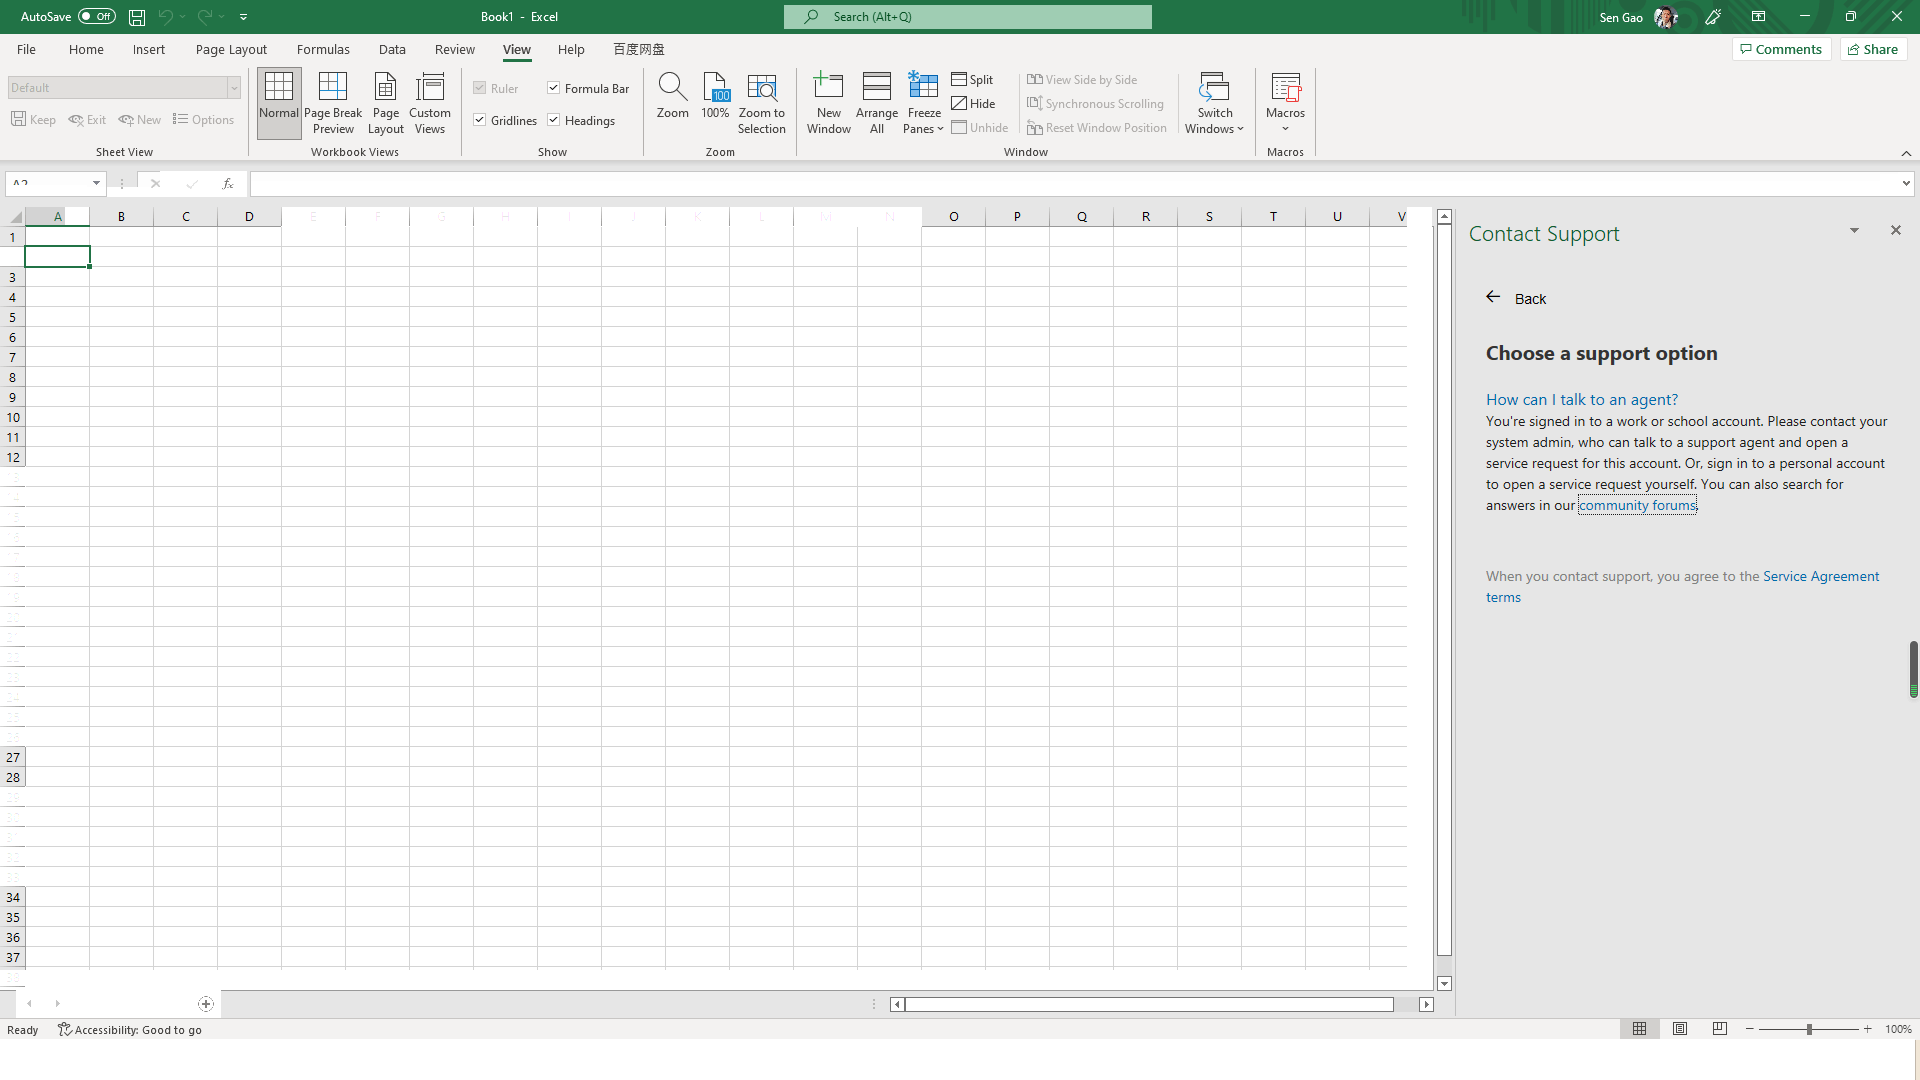Open Custom Views dialog

coord(430,103)
